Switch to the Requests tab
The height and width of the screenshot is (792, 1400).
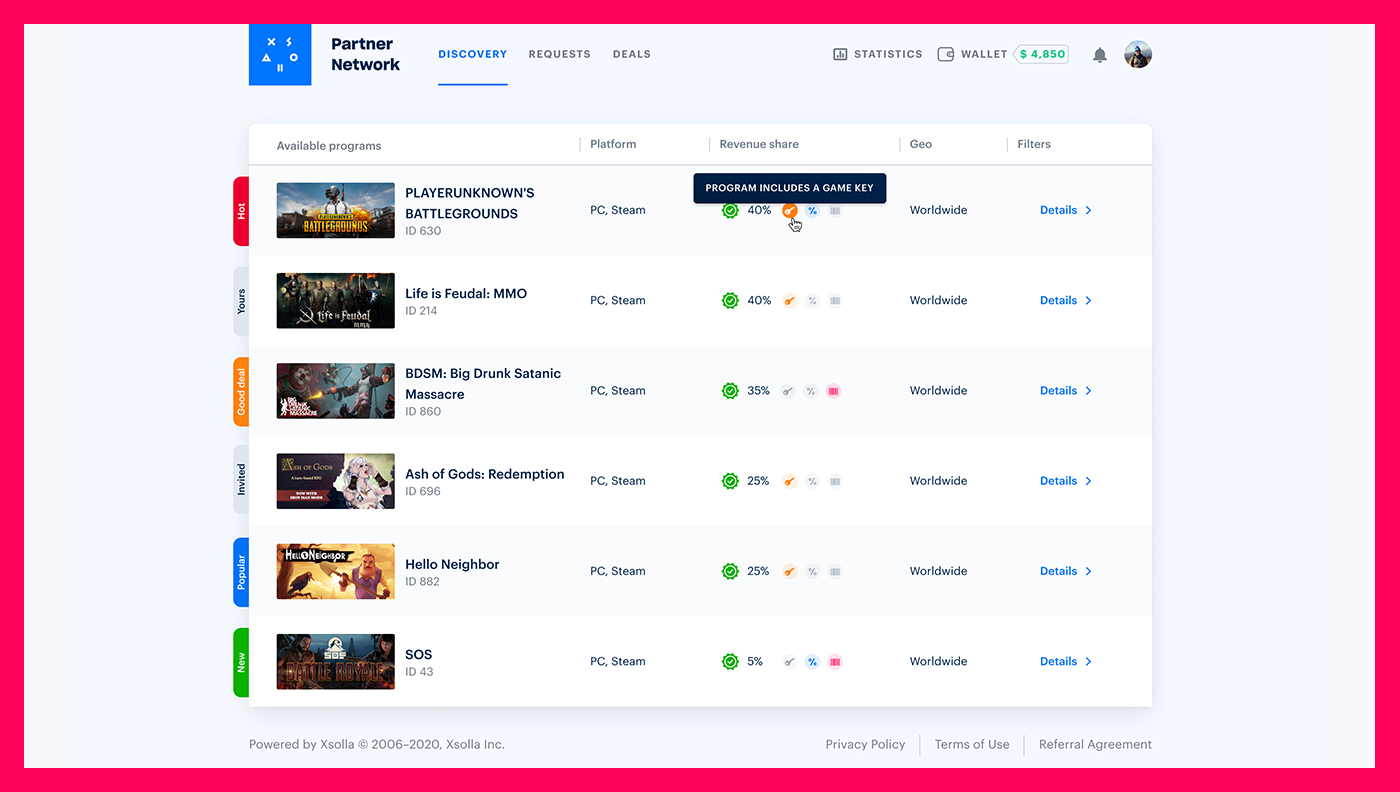(559, 54)
